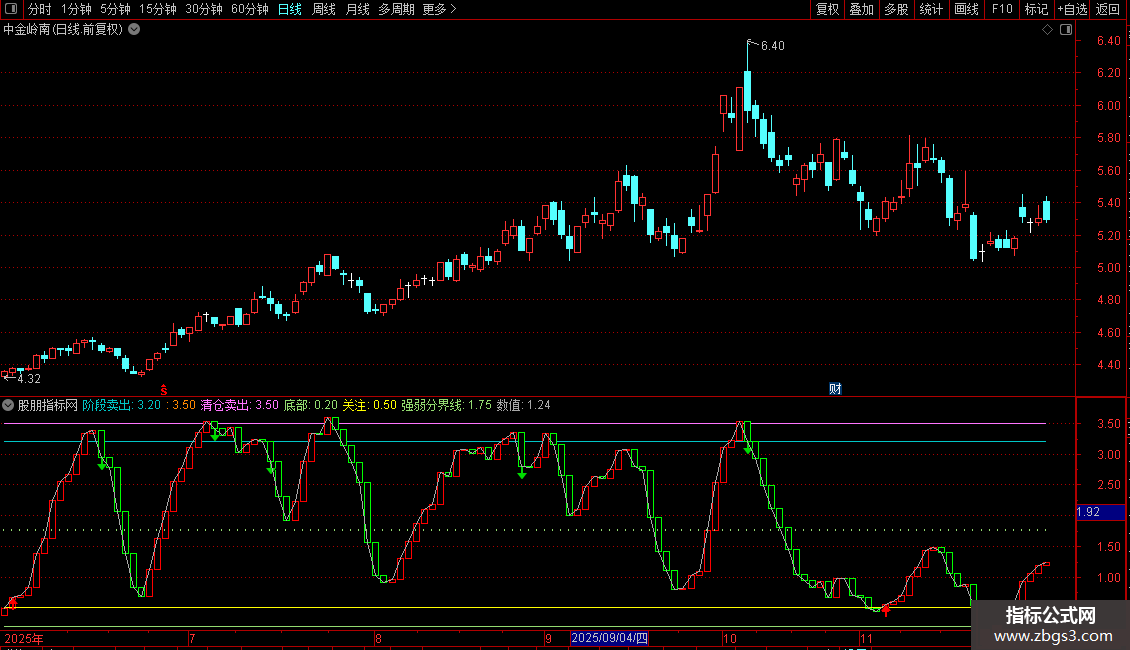
Task: Click the 强弱分界线 1.75 label
Action: click(x=447, y=405)
